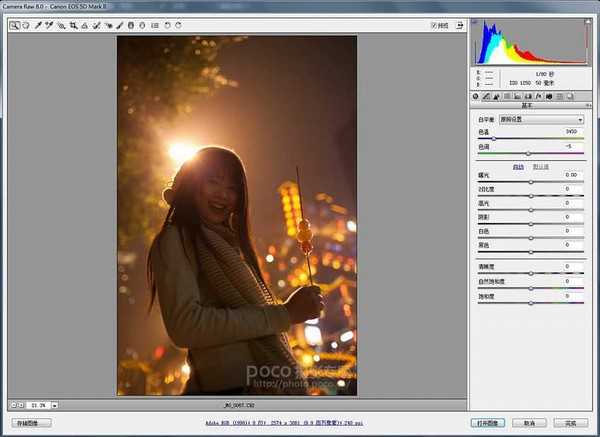Select the Crop tool
This screenshot has width=600, height=437.
click(x=73, y=25)
